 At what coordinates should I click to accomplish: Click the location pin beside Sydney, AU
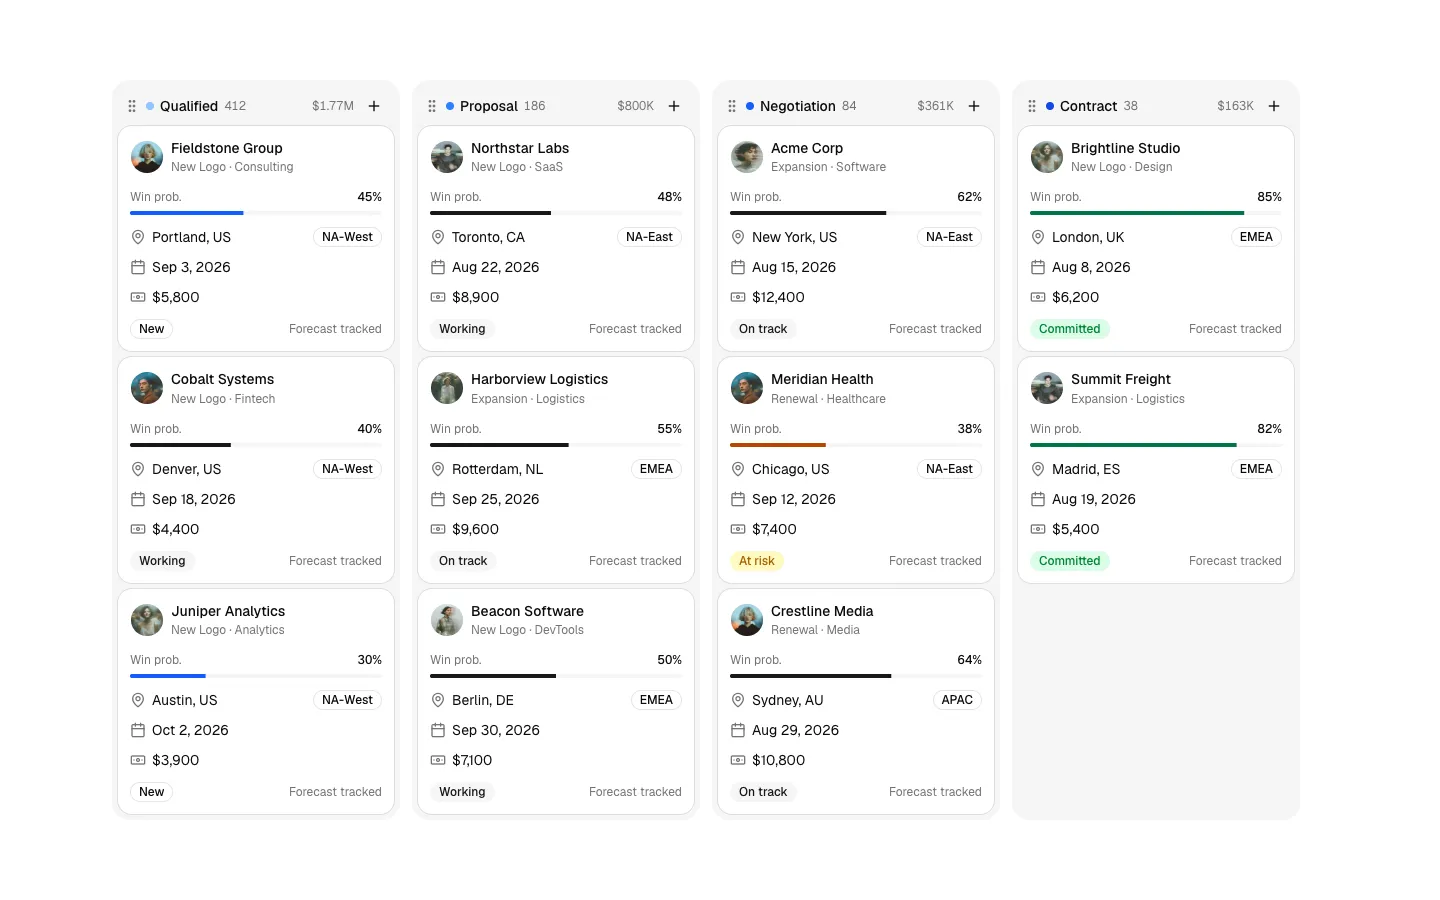click(738, 700)
